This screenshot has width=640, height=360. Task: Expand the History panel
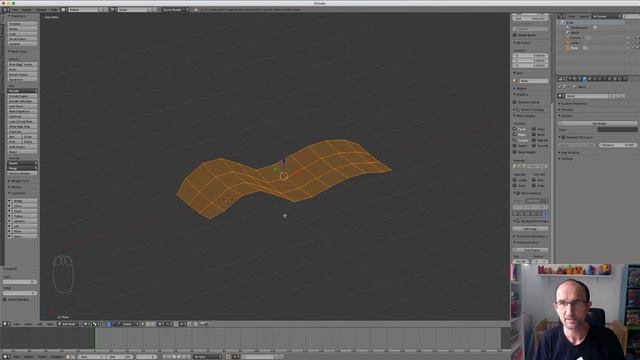tap(16, 187)
